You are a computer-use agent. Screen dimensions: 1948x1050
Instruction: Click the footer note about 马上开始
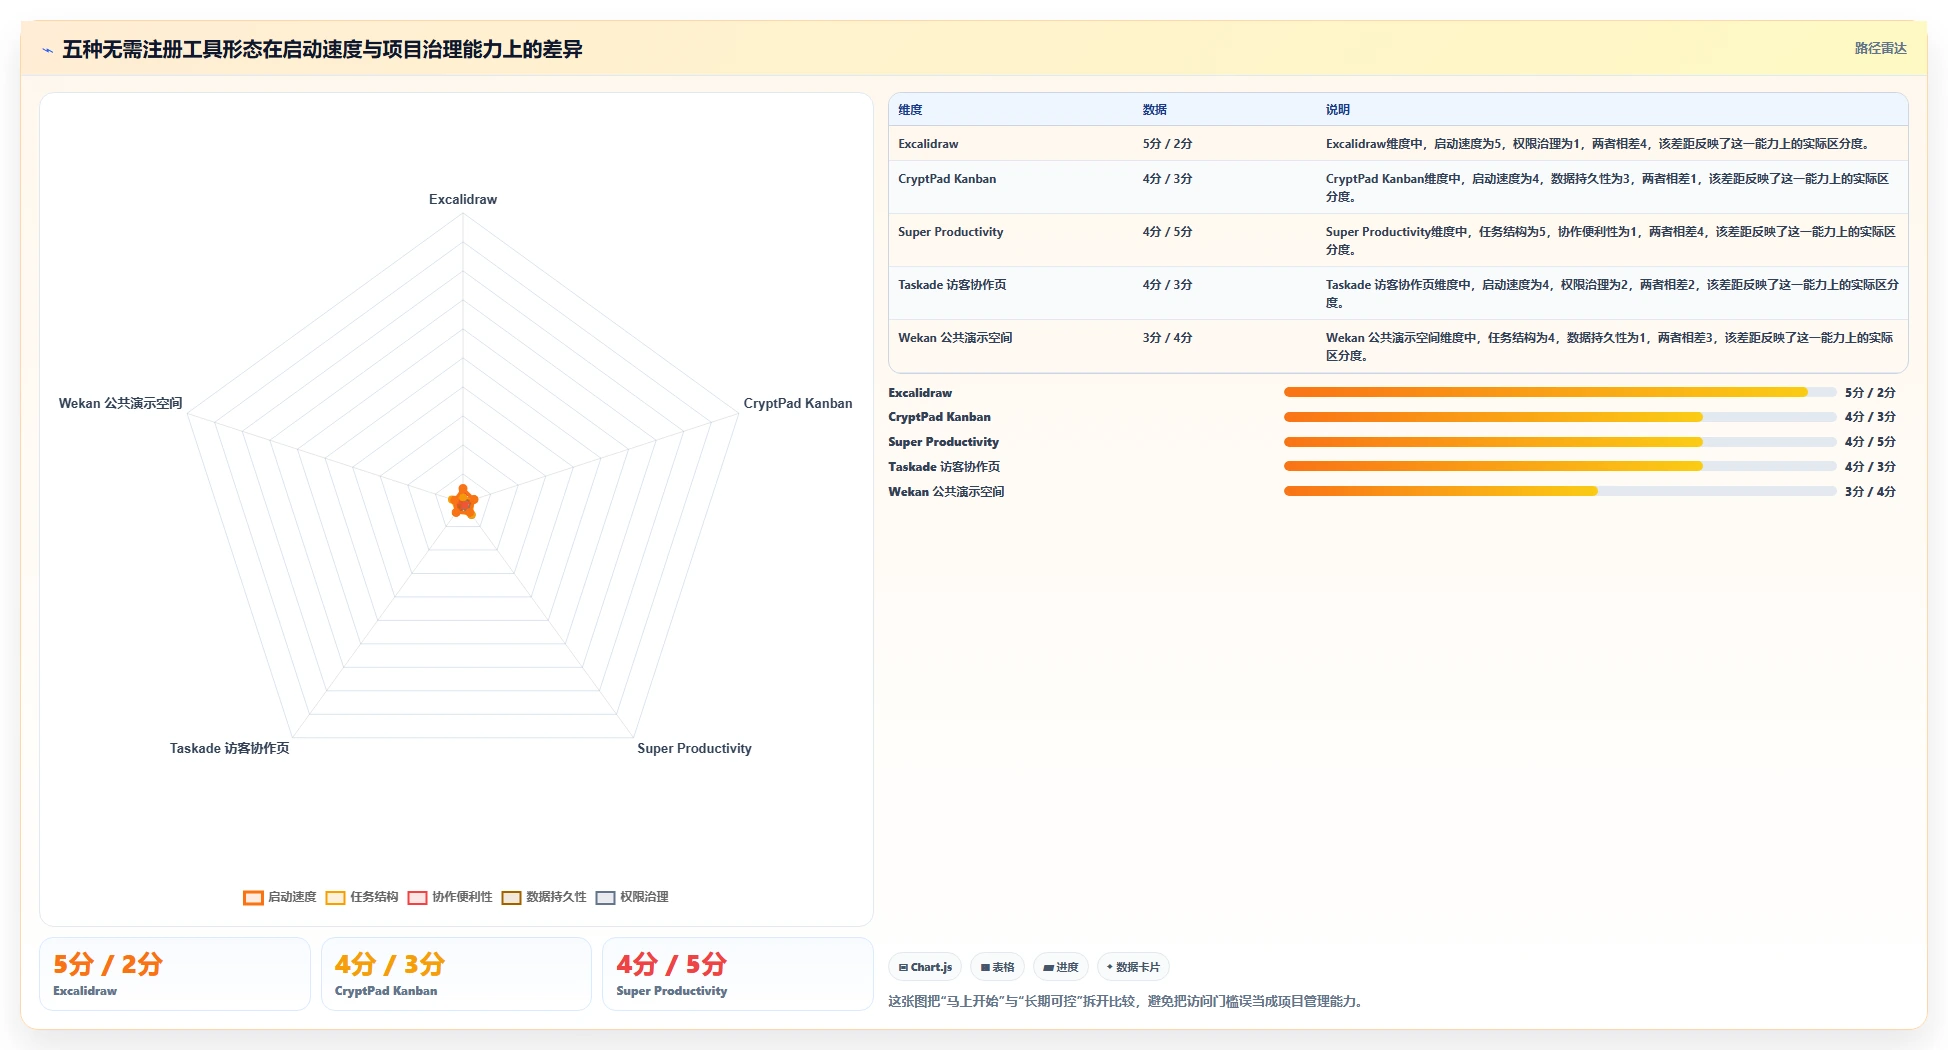tap(1125, 1001)
